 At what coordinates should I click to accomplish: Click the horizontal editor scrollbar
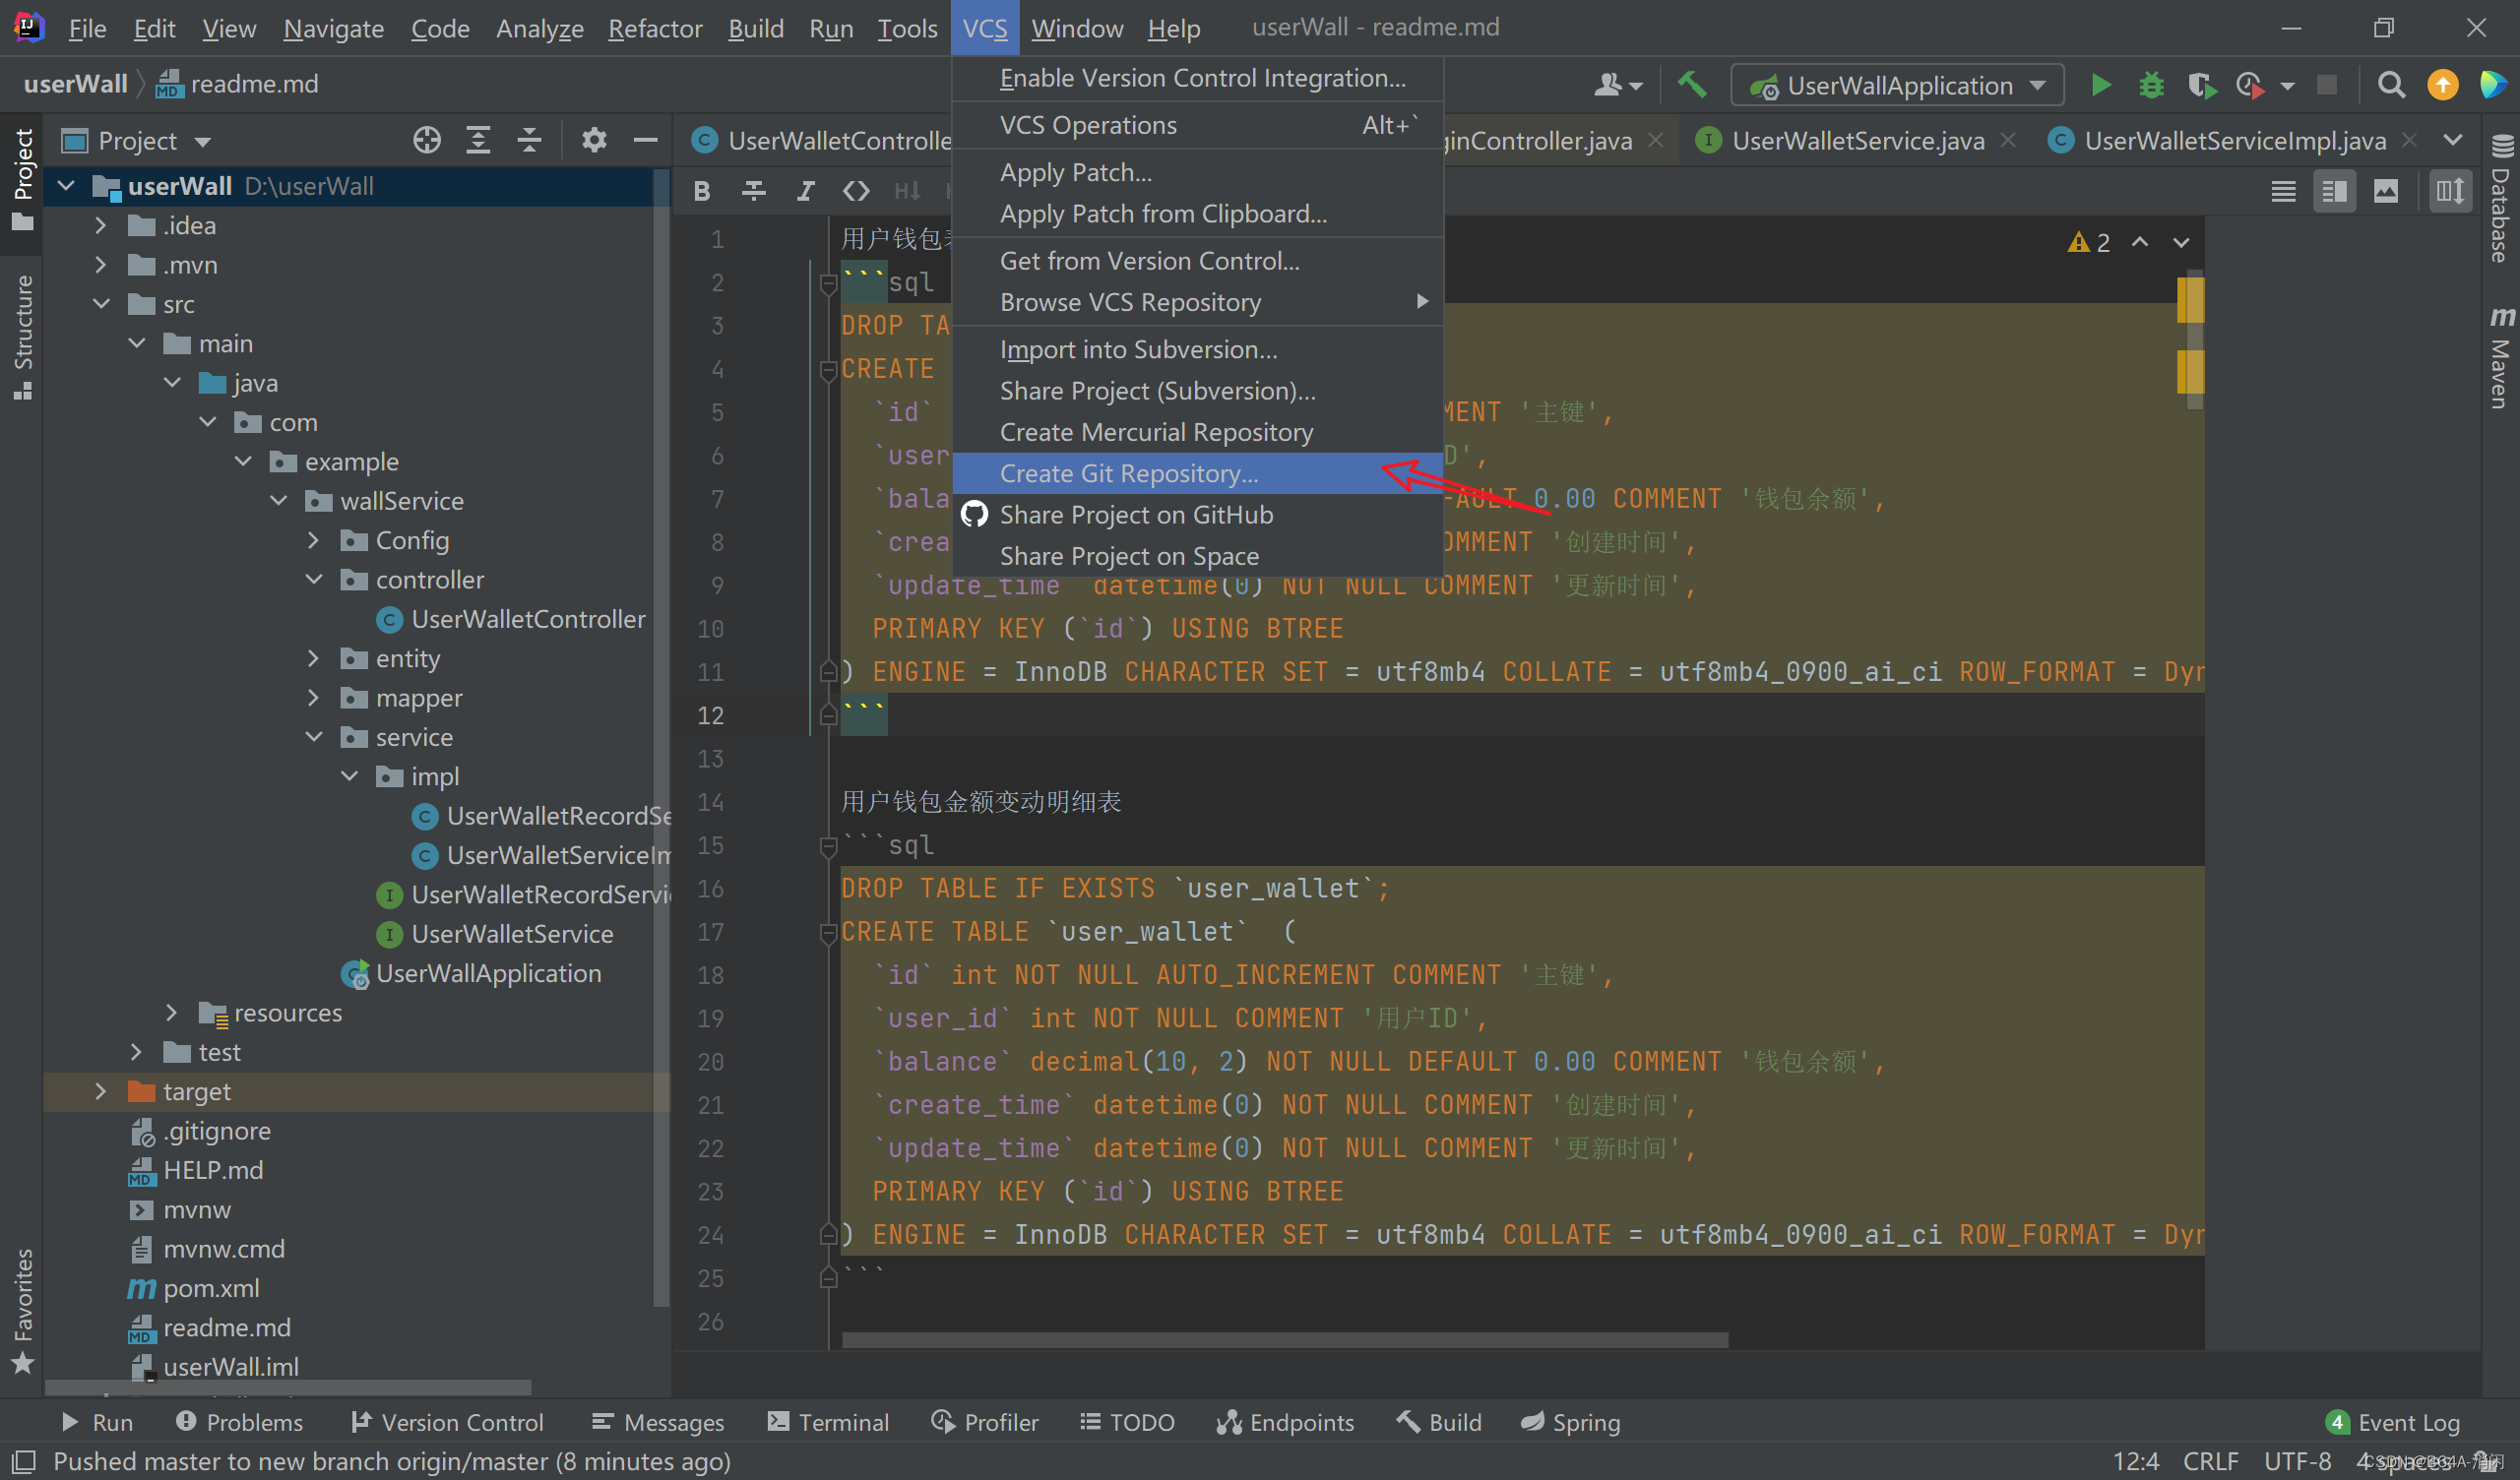1284,1340
